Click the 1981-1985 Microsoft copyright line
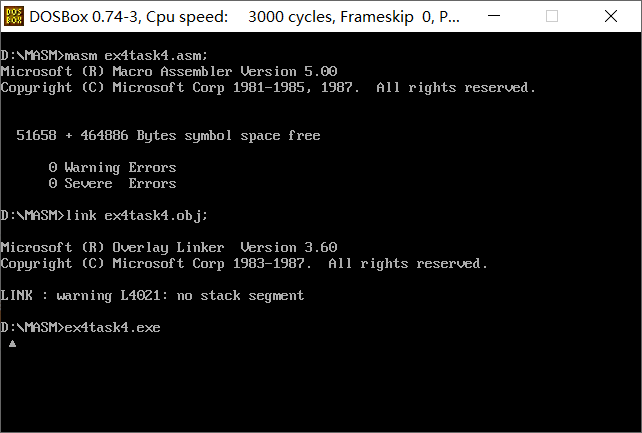Image resolution: width=642 pixels, height=433 pixels. (x=268, y=87)
